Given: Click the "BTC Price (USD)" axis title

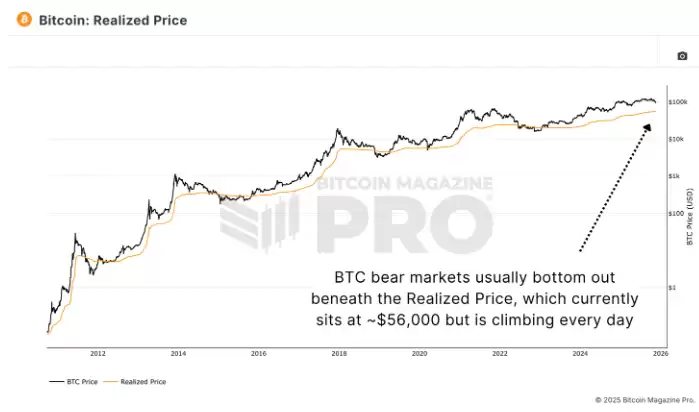Looking at the screenshot, I should point(689,218).
